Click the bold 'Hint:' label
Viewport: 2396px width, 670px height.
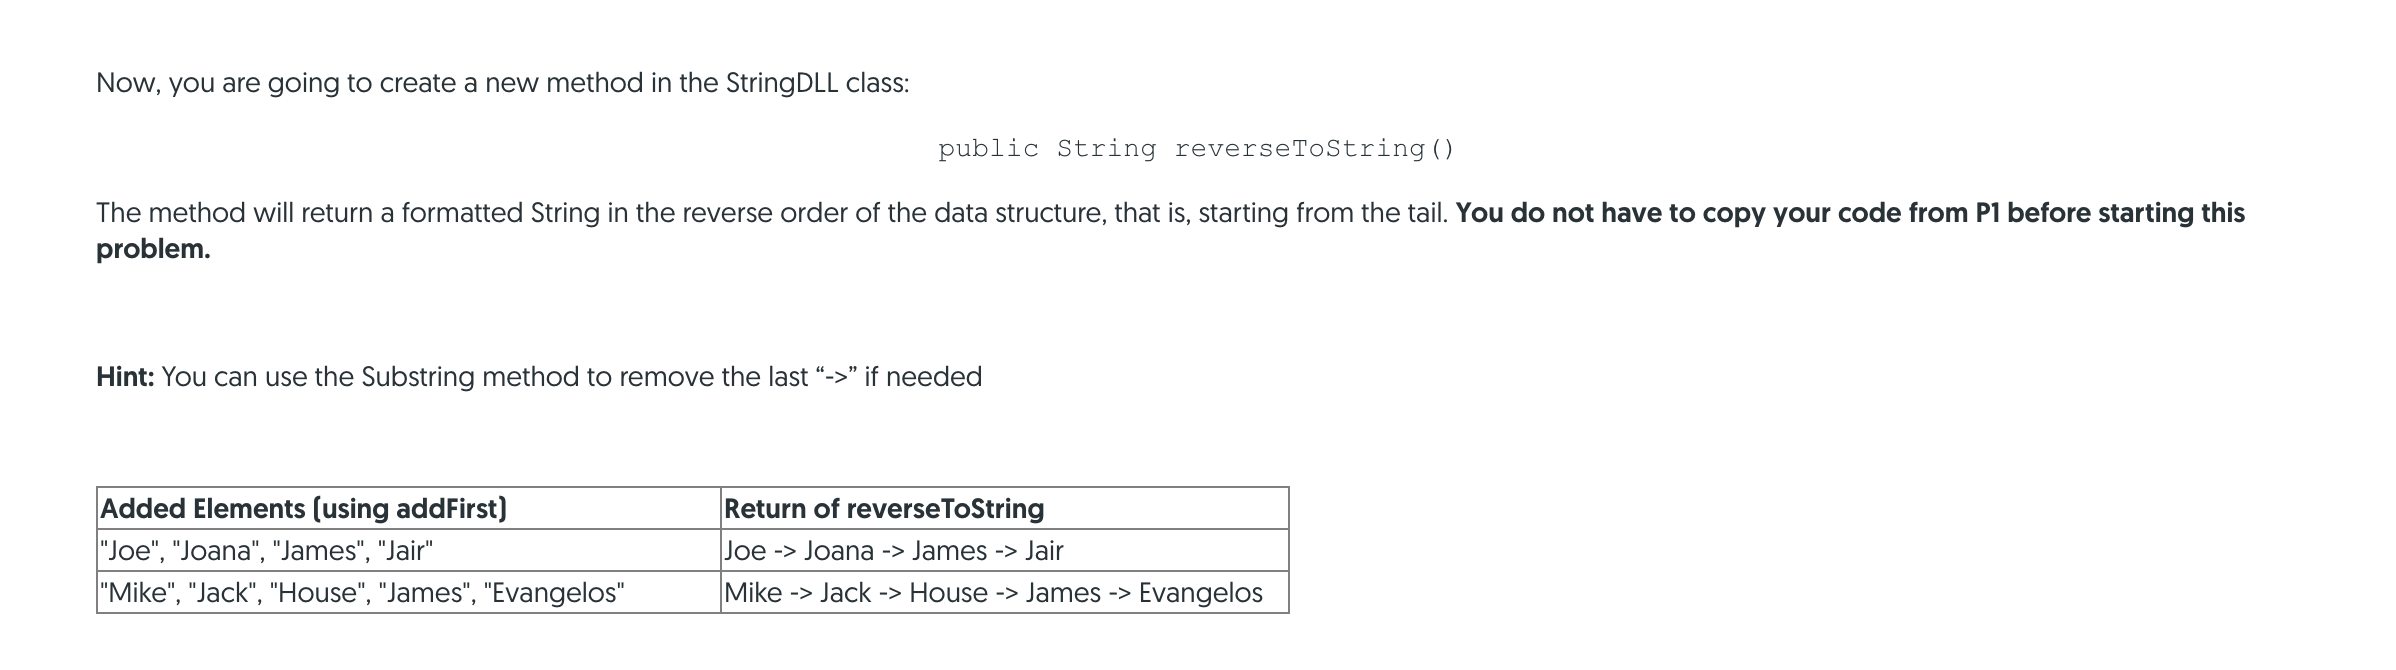[125, 377]
